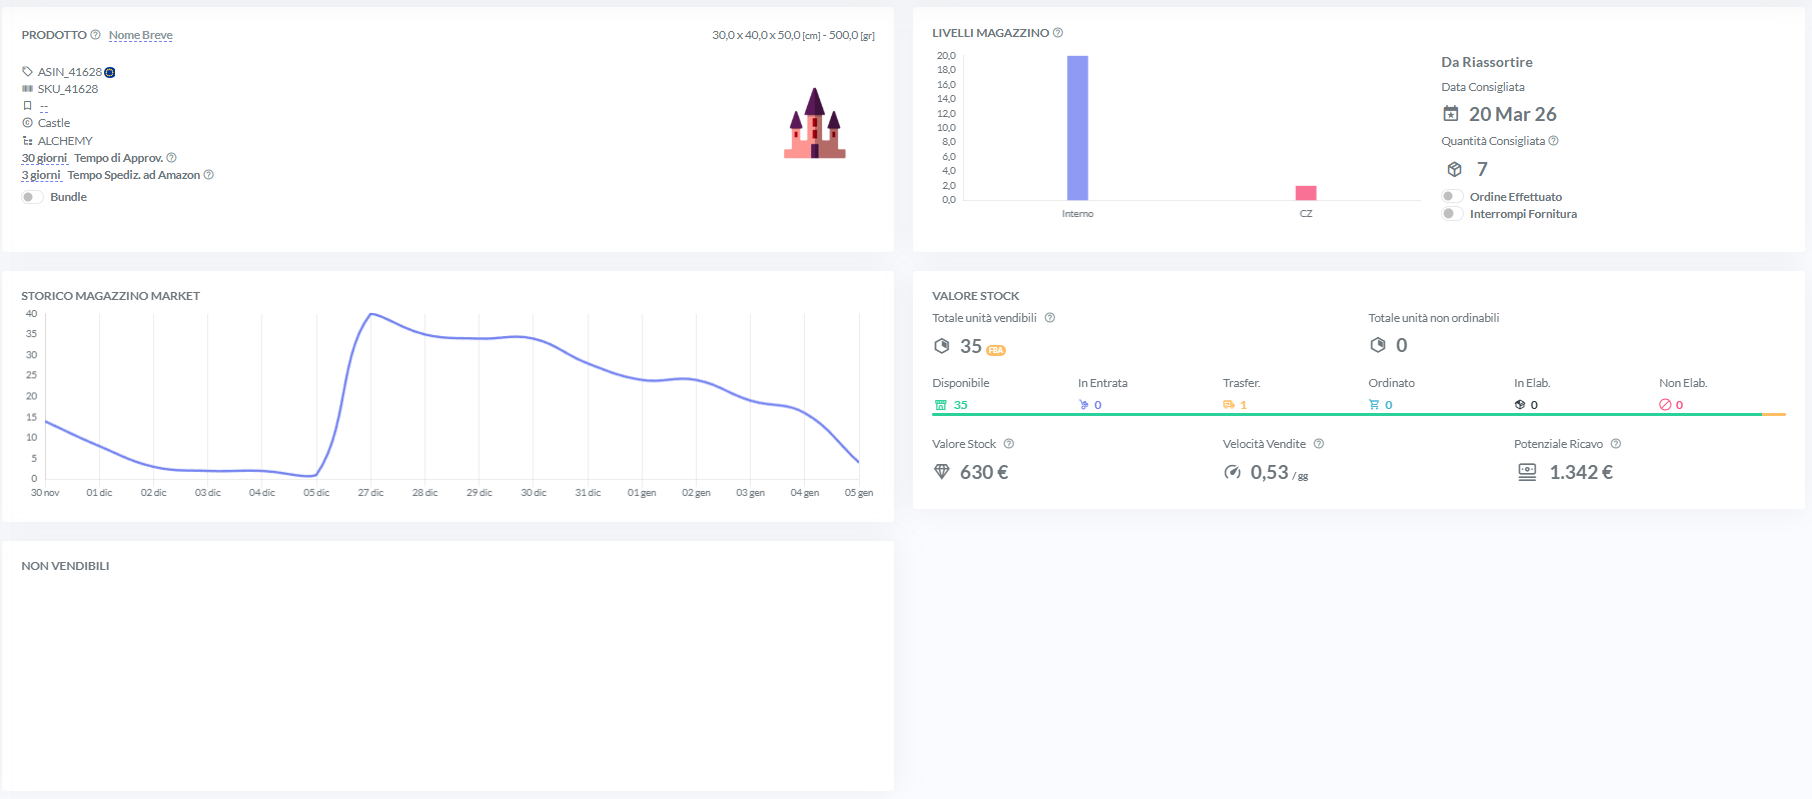Screen dimensions: 1812x799
Task: Show info for Tempo Spediz. ad Amazon
Action: click(x=209, y=175)
